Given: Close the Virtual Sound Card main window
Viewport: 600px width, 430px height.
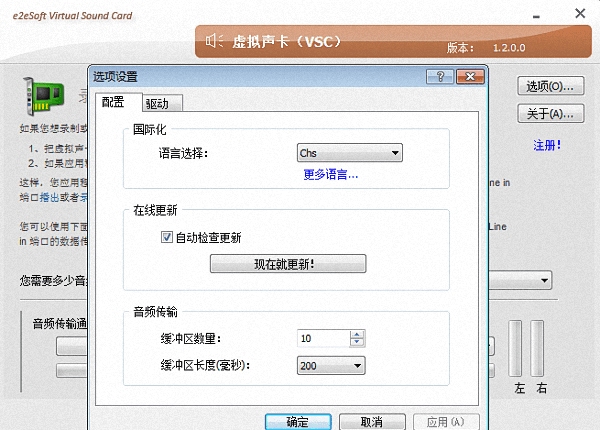Looking at the screenshot, I should pyautogui.click(x=580, y=13).
